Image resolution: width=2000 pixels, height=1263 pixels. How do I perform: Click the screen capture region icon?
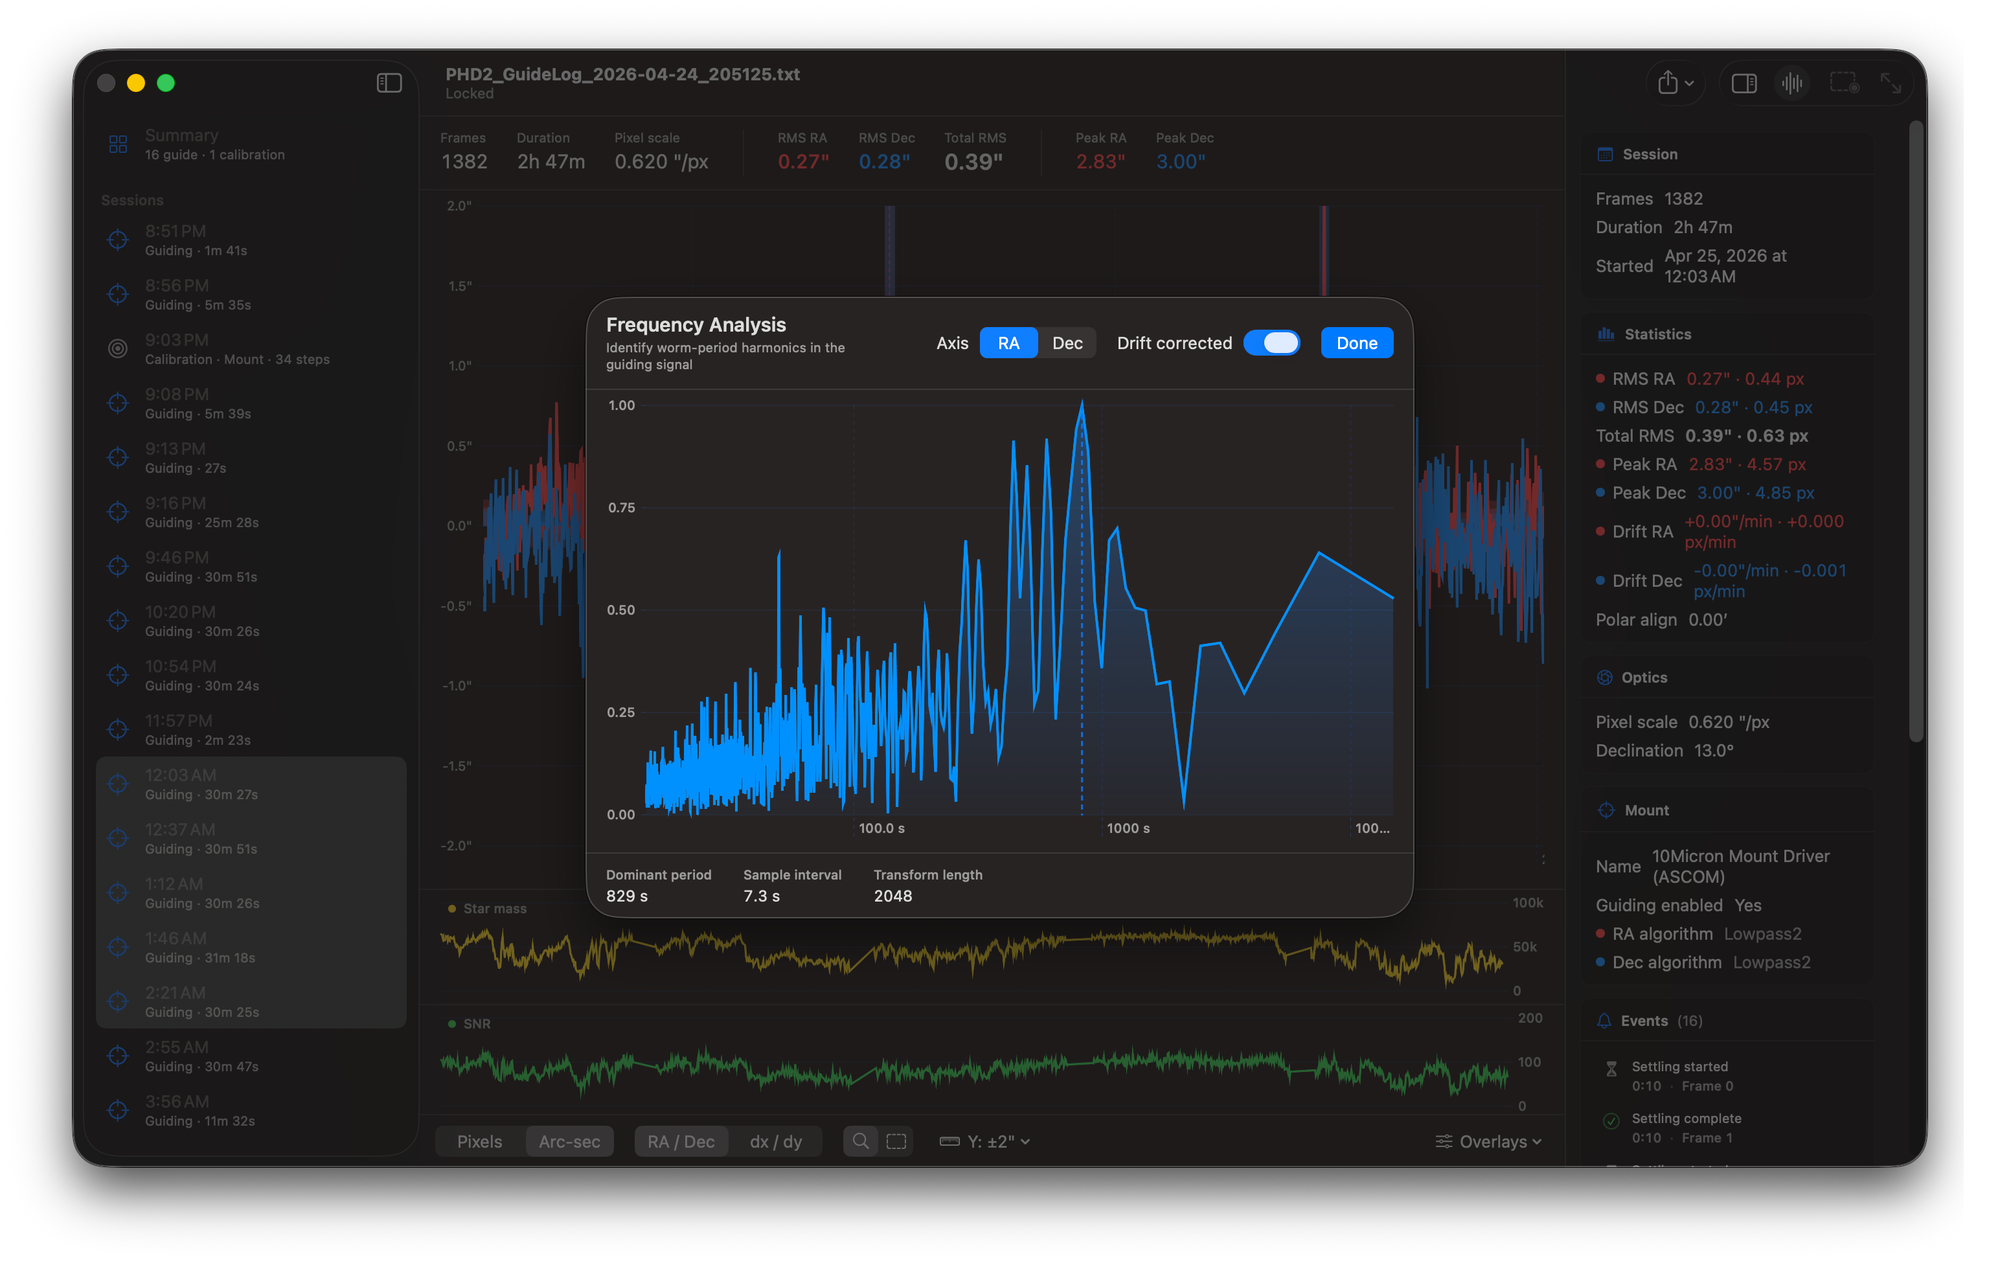click(1843, 83)
